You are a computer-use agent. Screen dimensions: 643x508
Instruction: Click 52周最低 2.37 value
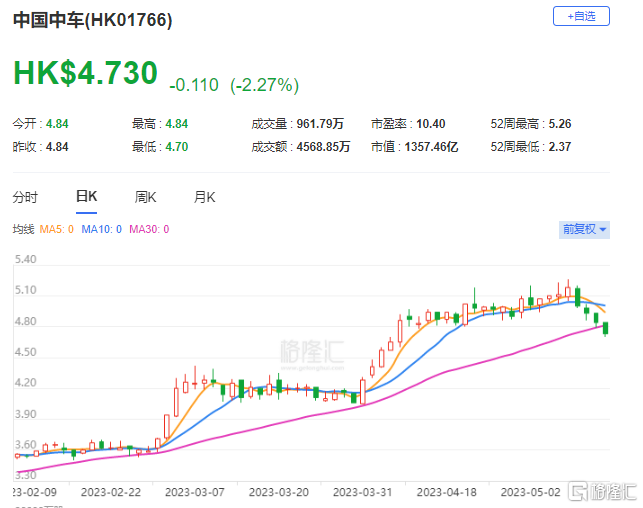(x=560, y=147)
